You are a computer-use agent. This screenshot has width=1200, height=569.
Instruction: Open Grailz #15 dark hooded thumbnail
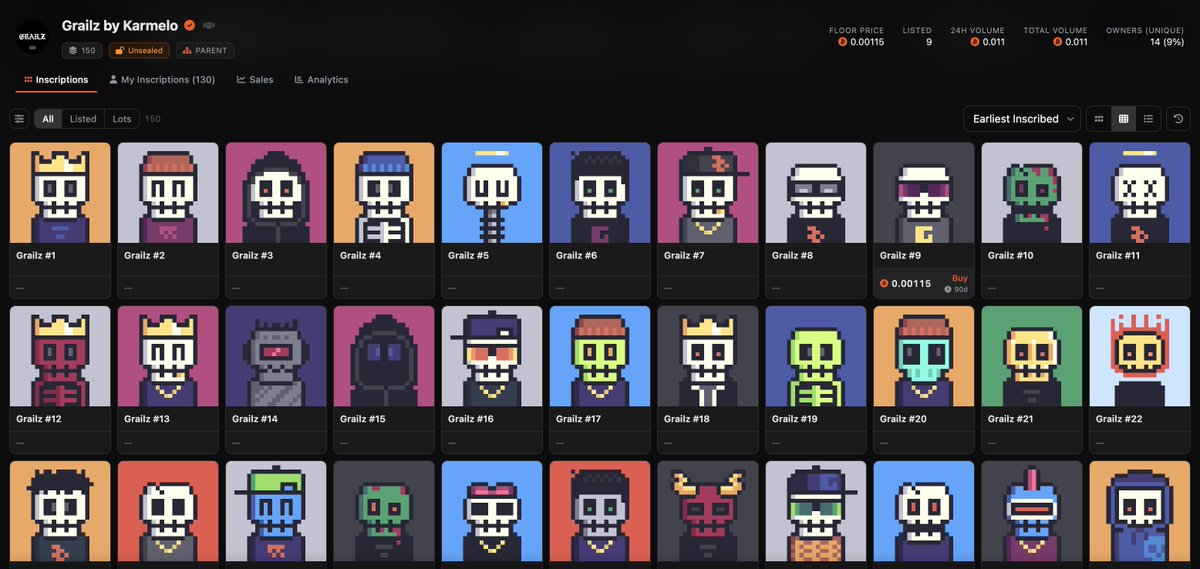tap(384, 356)
